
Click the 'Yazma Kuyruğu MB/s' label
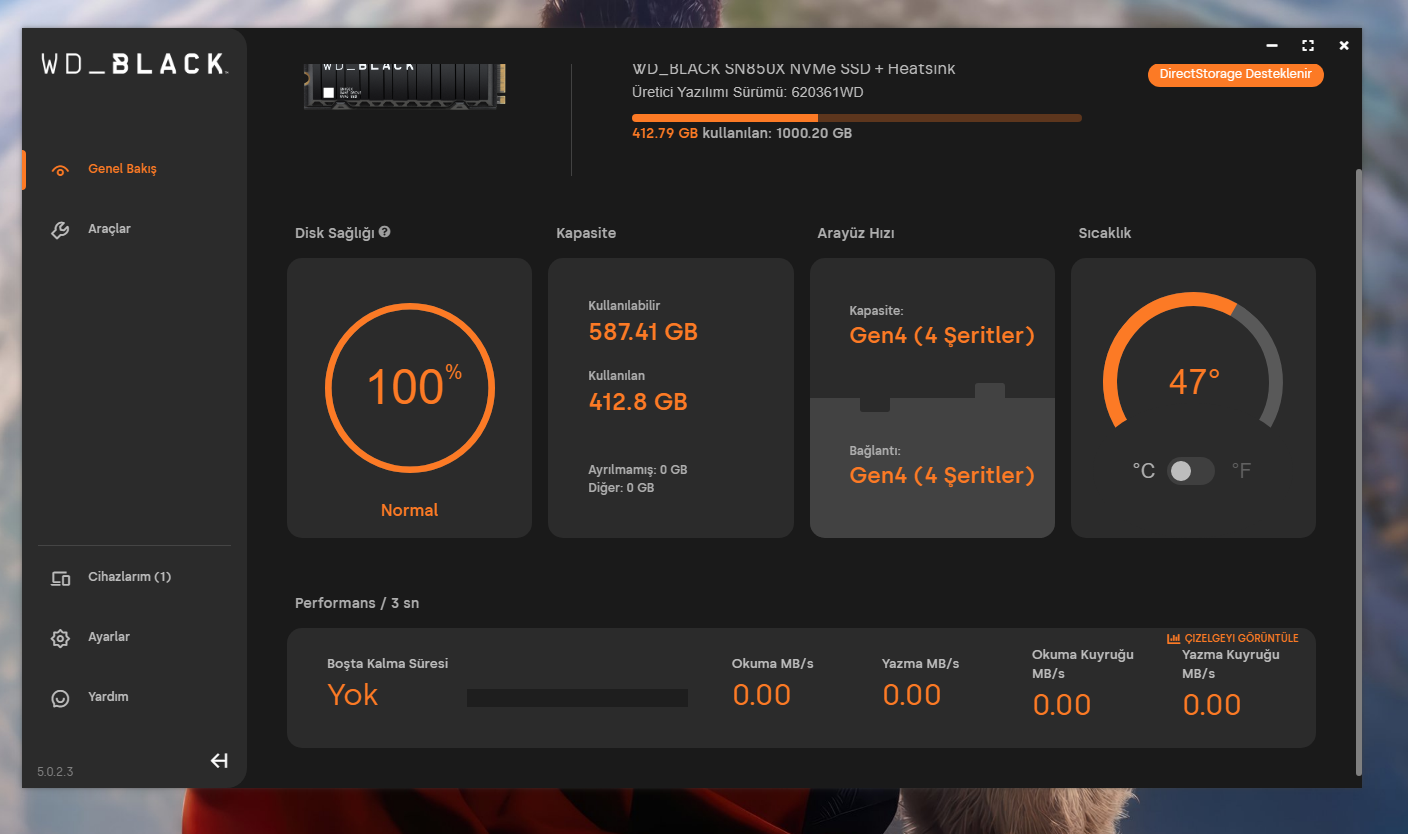click(x=1231, y=664)
